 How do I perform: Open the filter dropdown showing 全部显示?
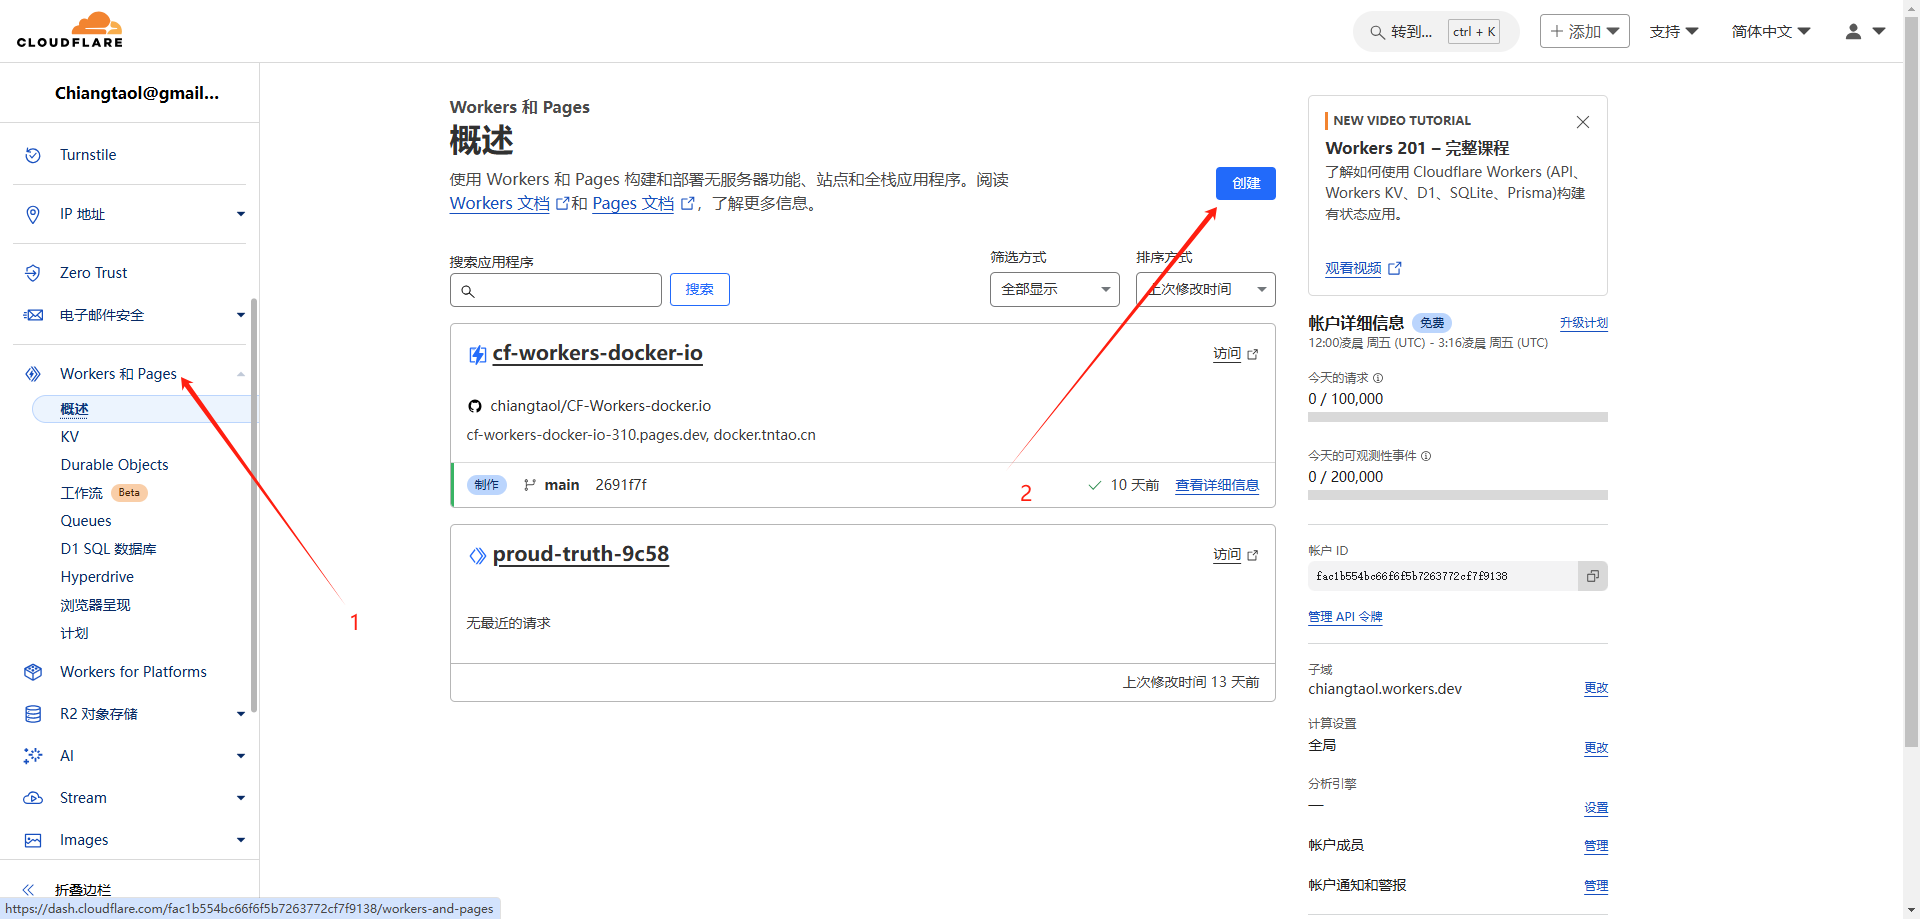pyautogui.click(x=1054, y=289)
